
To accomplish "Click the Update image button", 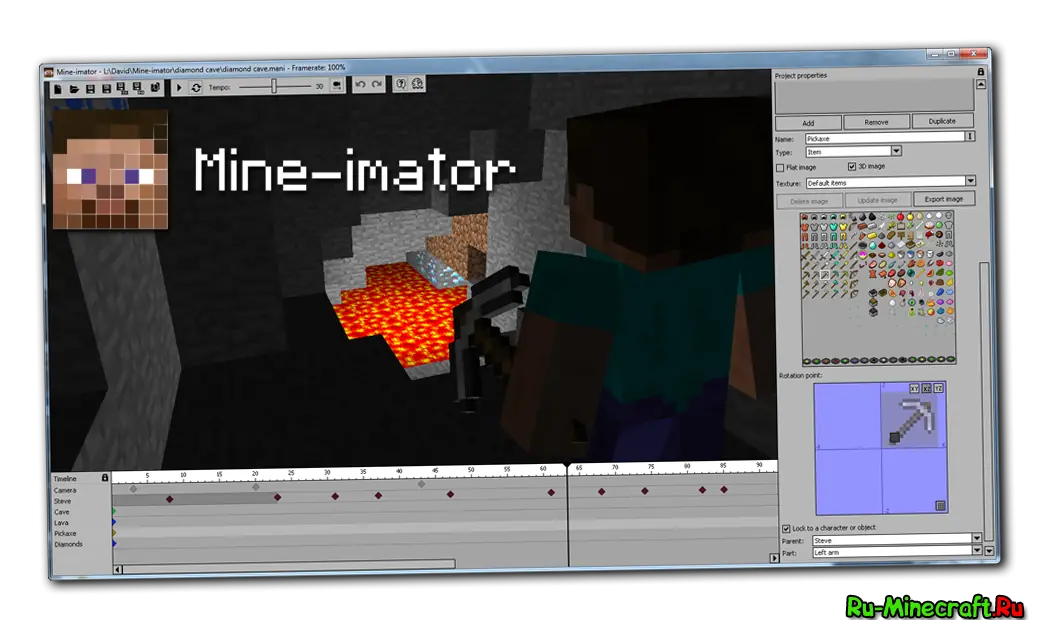I will tap(877, 200).
